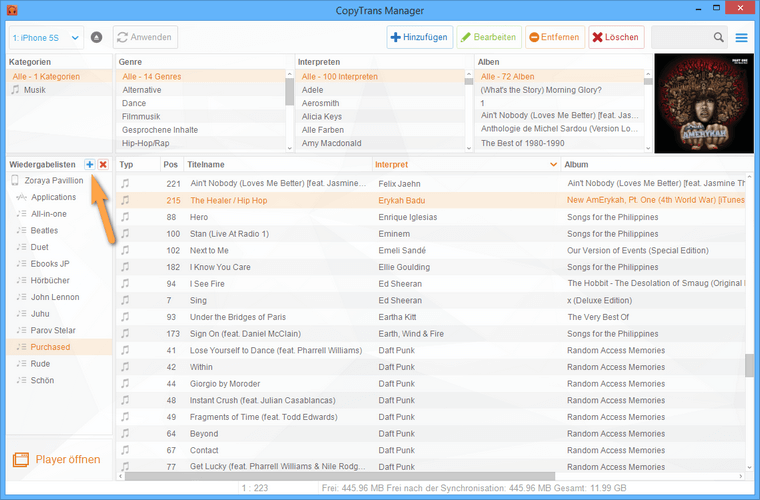Select interpreter Adele
Viewport: 760px width, 500px height.
point(380,90)
